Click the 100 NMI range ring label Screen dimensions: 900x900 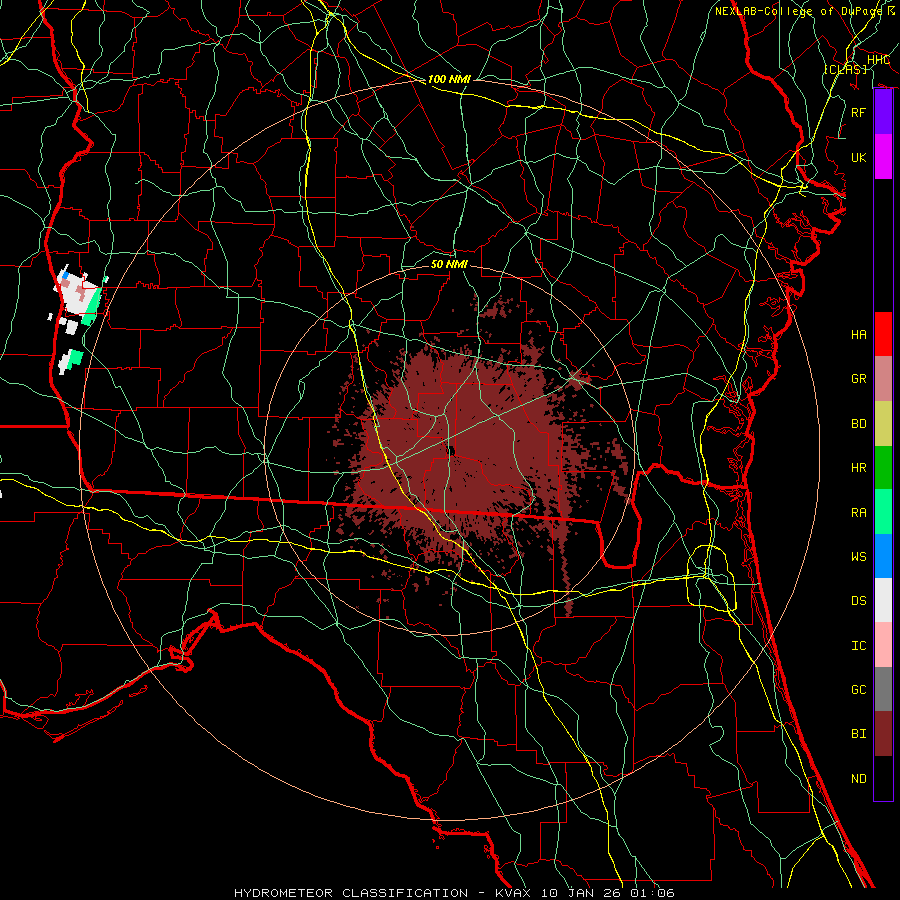click(x=449, y=79)
